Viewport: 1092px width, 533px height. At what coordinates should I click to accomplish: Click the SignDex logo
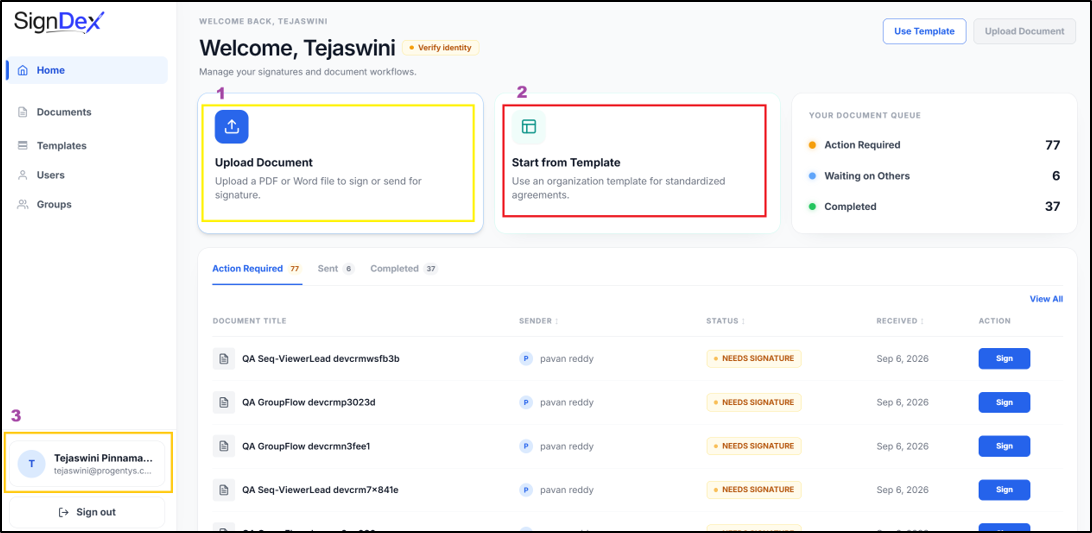click(59, 21)
